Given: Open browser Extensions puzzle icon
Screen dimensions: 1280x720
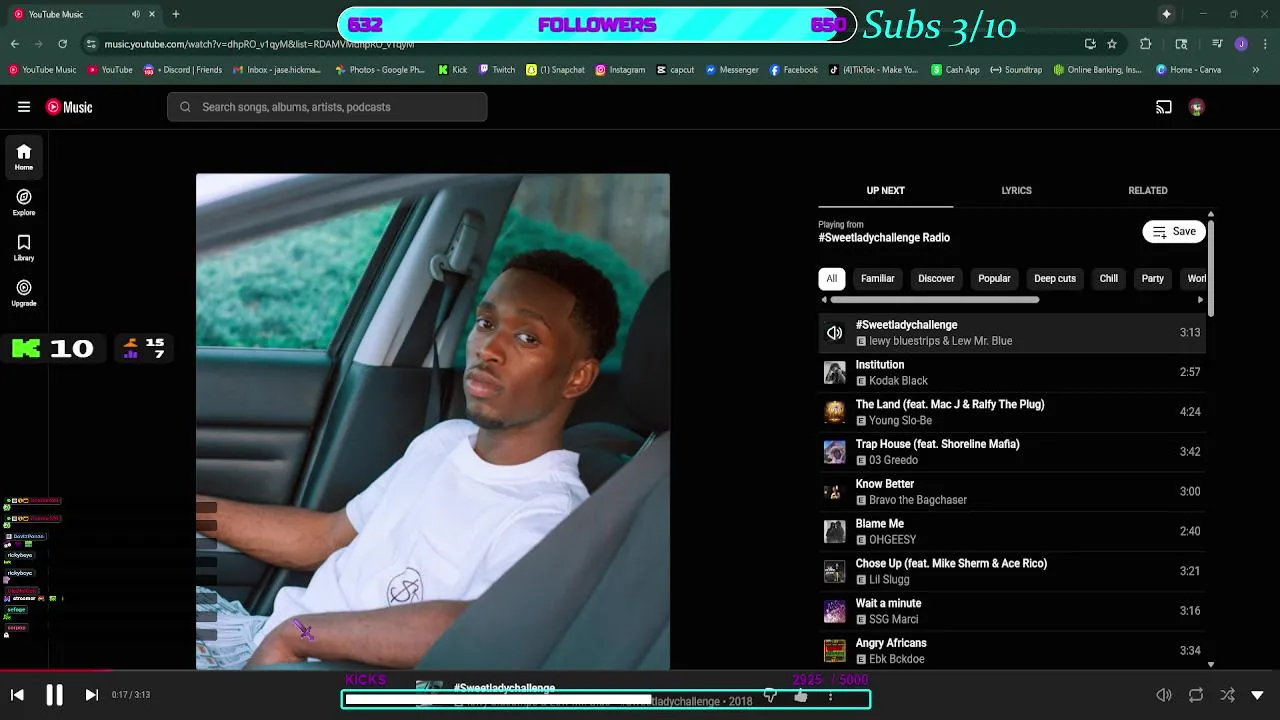Looking at the screenshot, I should [x=1146, y=44].
